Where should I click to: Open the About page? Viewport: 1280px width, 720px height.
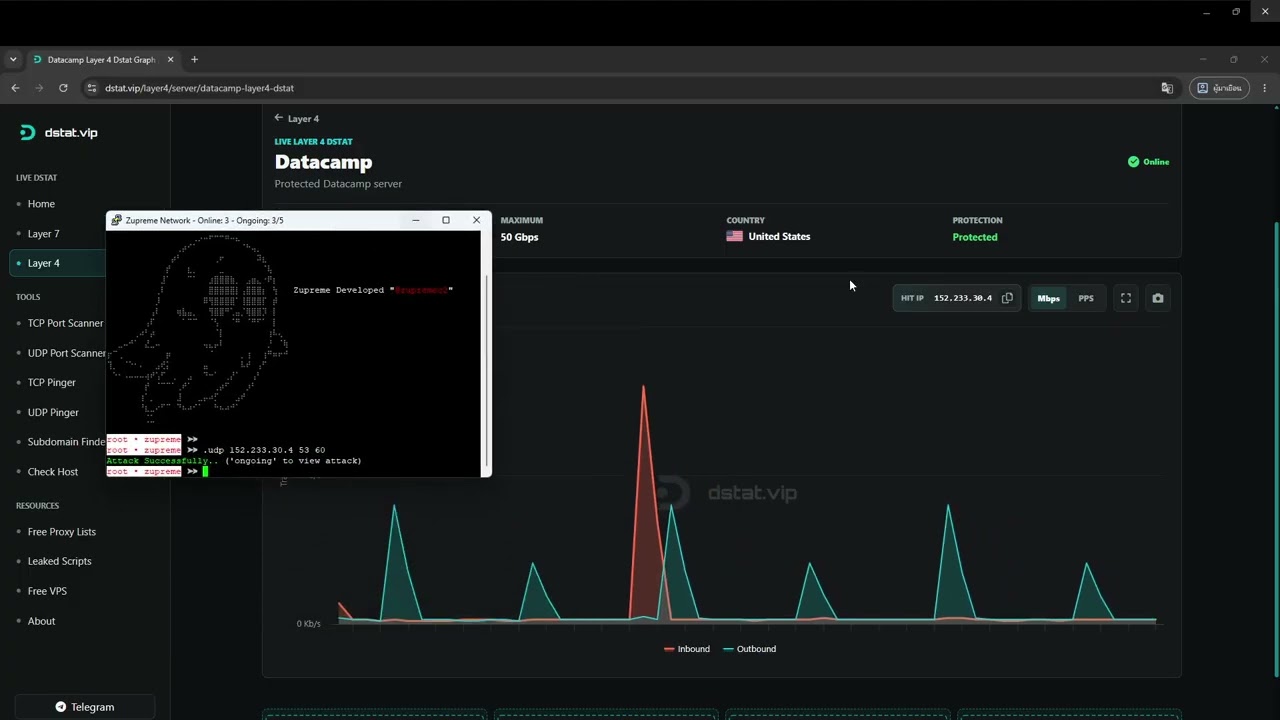[x=41, y=621]
